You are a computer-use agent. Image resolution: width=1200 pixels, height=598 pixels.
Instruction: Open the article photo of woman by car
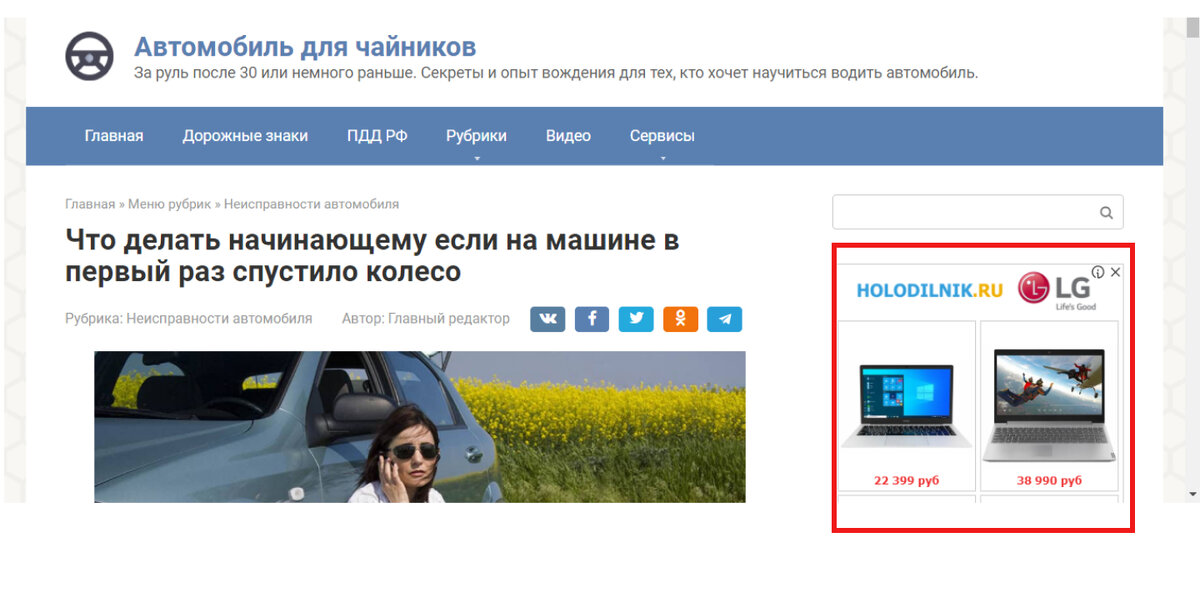[420, 426]
